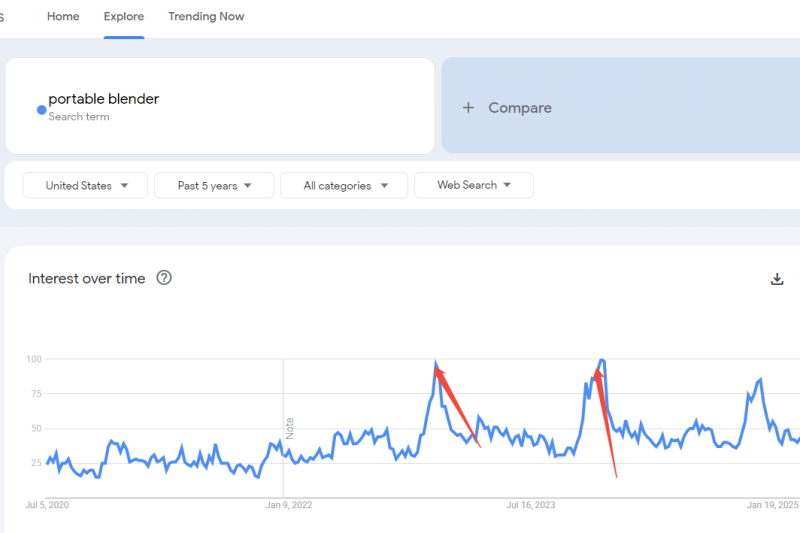This screenshot has width=800, height=533.
Task: Click the Interest over time heading
Action: (x=87, y=278)
